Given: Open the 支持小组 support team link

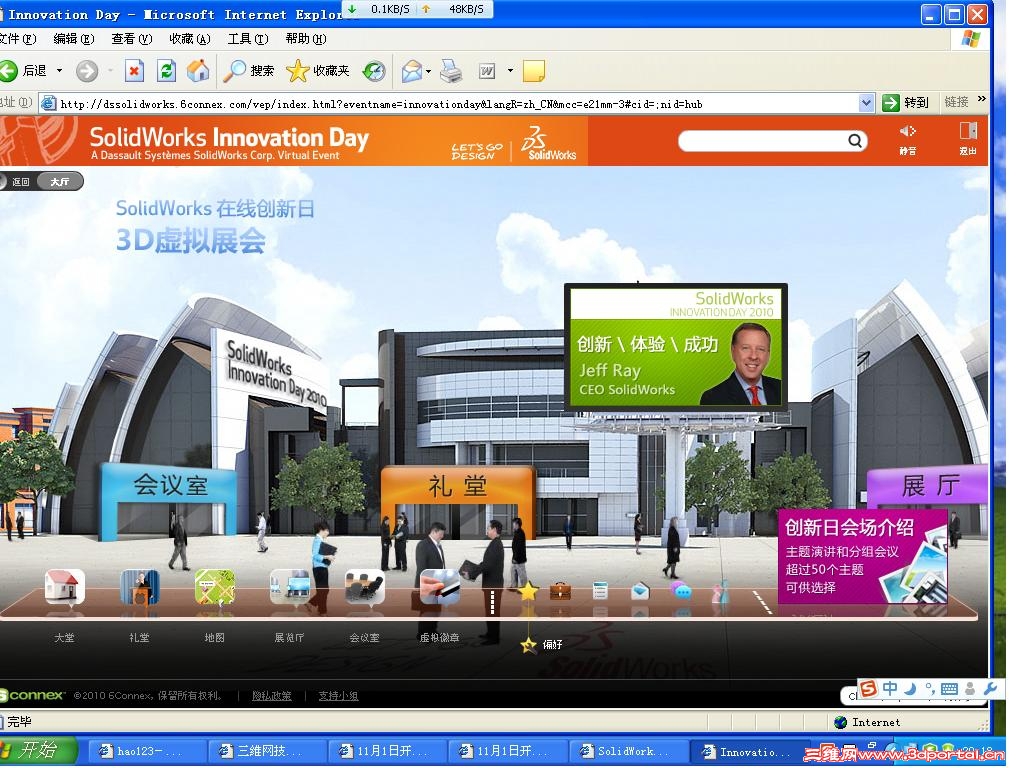Looking at the screenshot, I should click(x=338, y=696).
